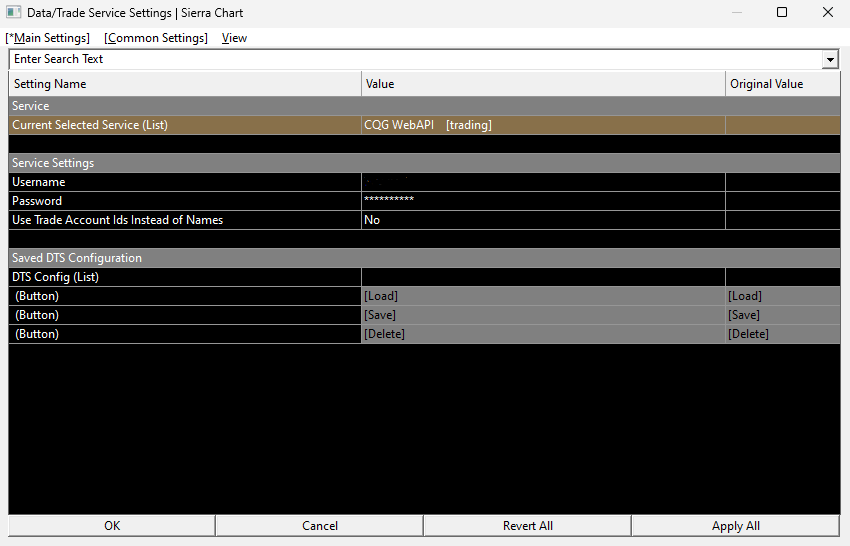
Task: Close the Data/Trade Service Settings window
Action: point(828,12)
